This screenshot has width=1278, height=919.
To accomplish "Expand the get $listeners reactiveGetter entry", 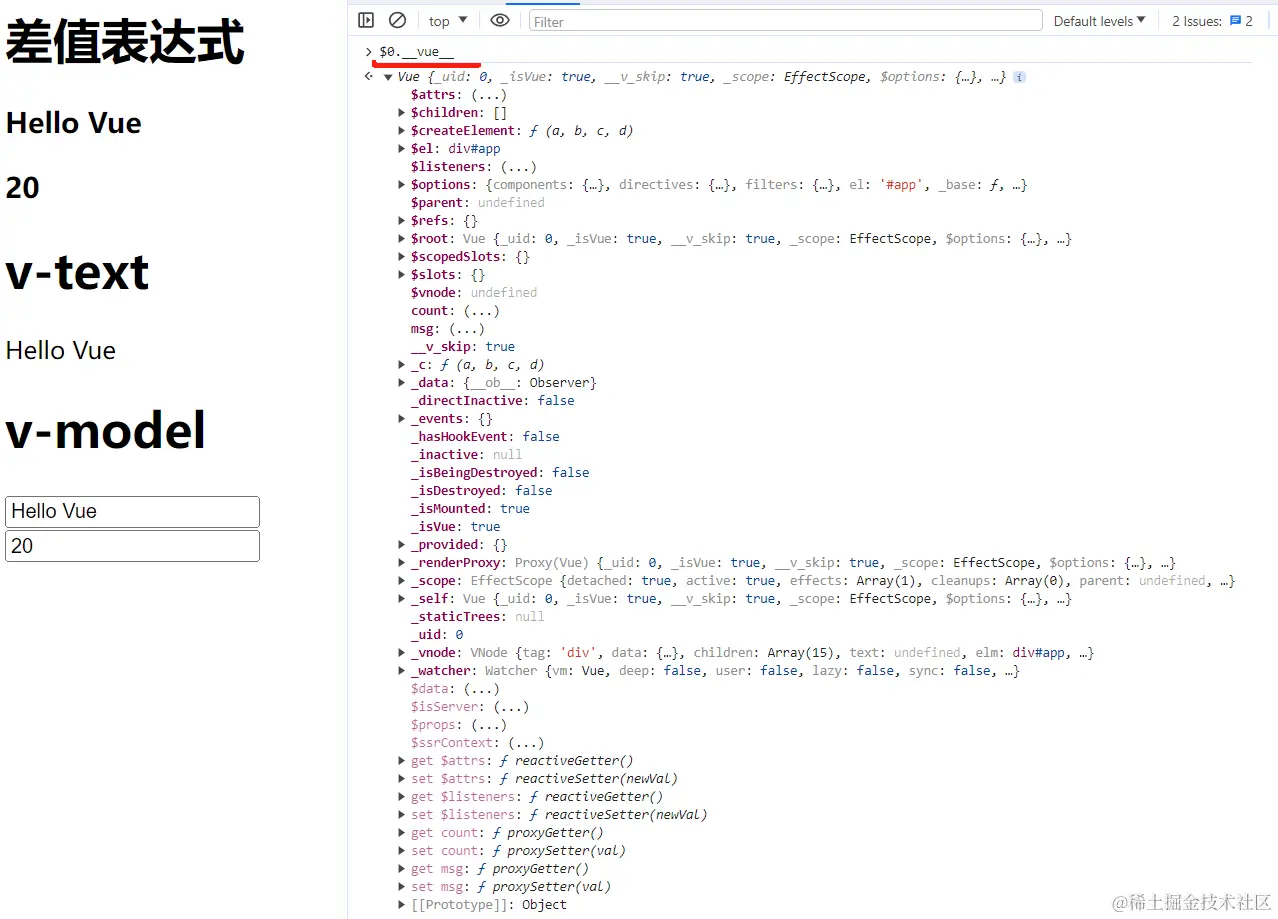I will 402,797.
